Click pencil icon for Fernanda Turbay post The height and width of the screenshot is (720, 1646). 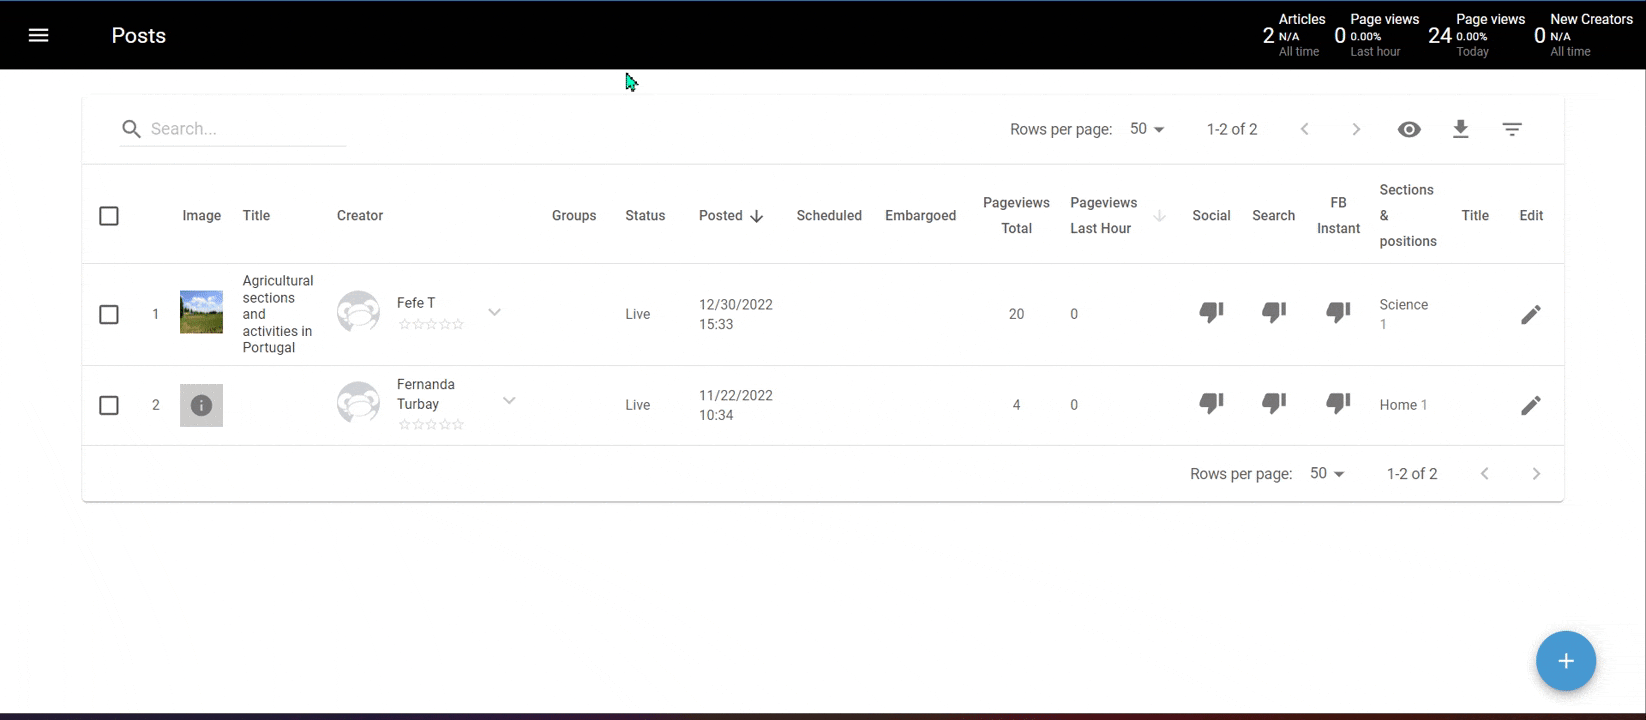click(1530, 405)
